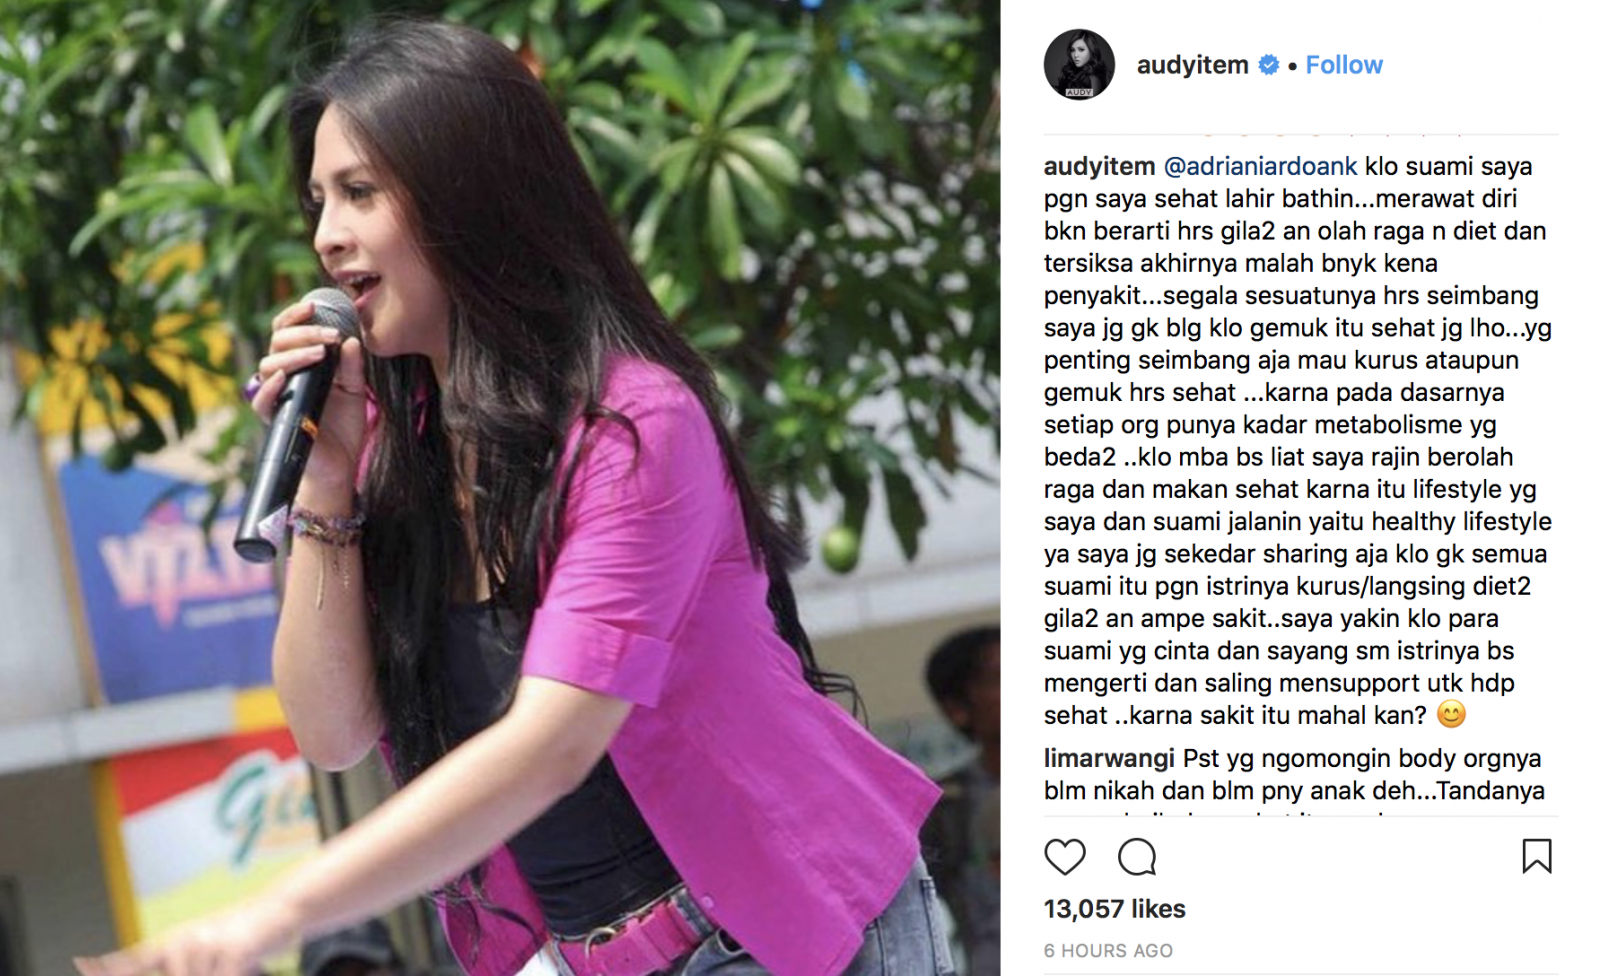Save the post with the bookmark icon

pyautogui.click(x=1536, y=856)
